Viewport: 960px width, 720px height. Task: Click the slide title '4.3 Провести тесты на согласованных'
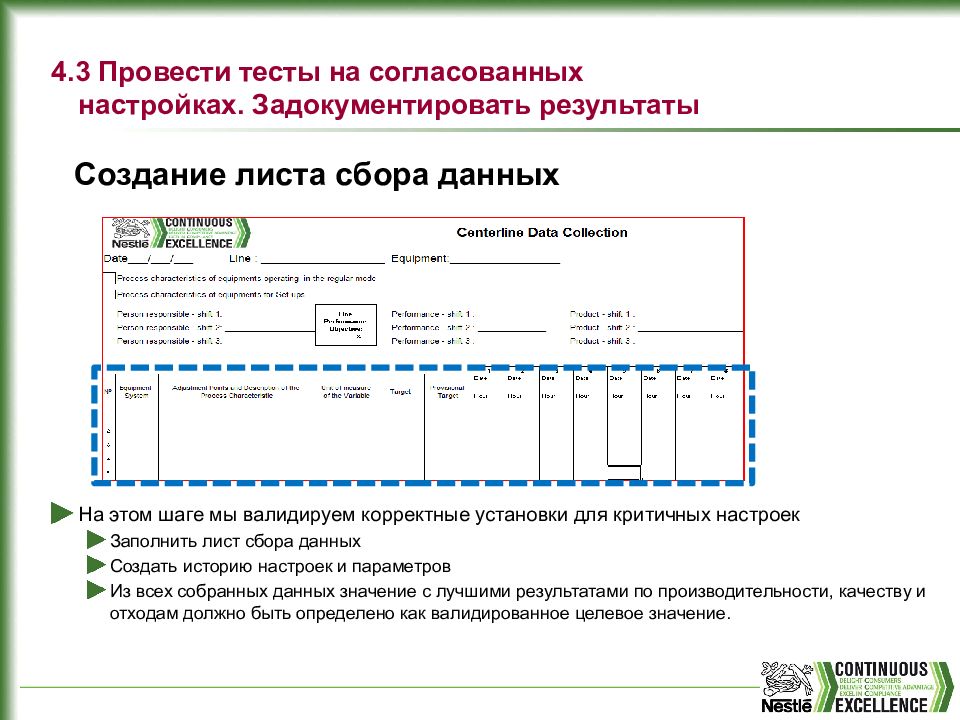pyautogui.click(x=317, y=72)
